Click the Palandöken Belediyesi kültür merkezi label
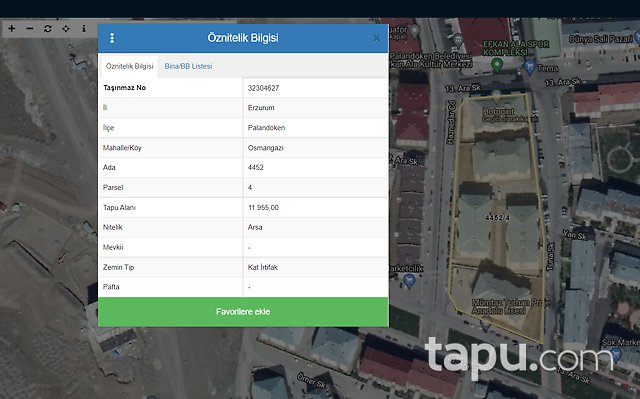This screenshot has height=399, width=640. click(431, 60)
